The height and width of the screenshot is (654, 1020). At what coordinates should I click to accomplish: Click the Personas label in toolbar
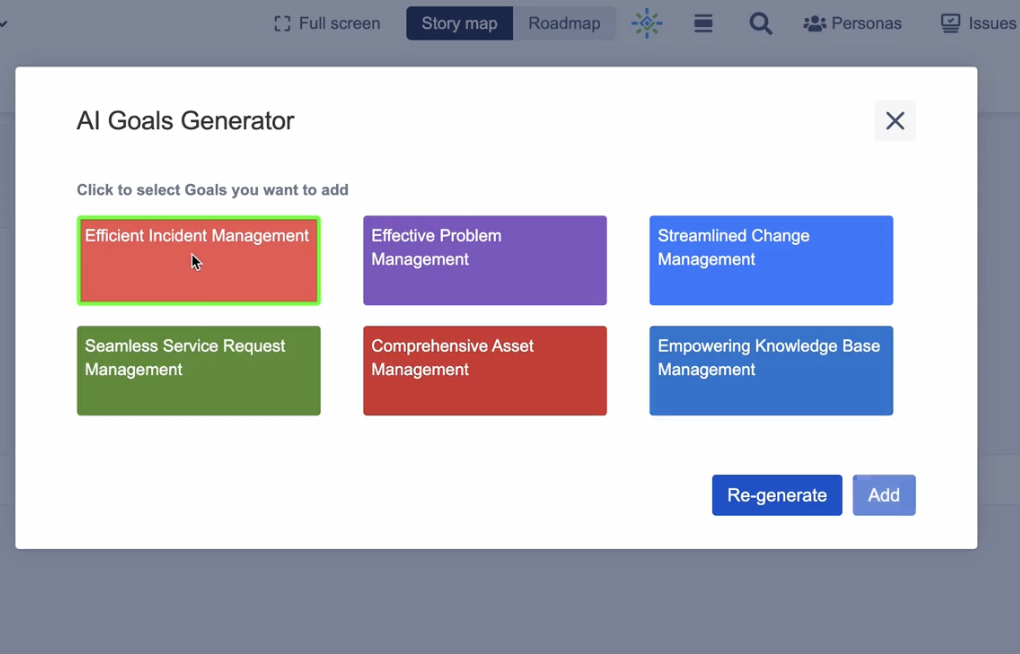tap(865, 23)
